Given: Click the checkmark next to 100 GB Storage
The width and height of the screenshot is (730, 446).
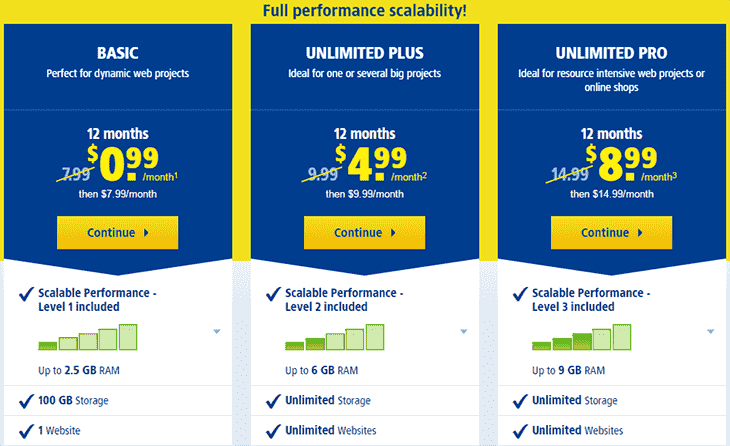Looking at the screenshot, I should (x=27, y=401).
